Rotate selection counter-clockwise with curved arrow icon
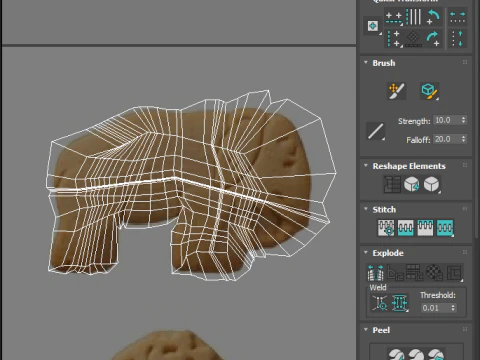This screenshot has height=360, width=480. click(x=433, y=17)
